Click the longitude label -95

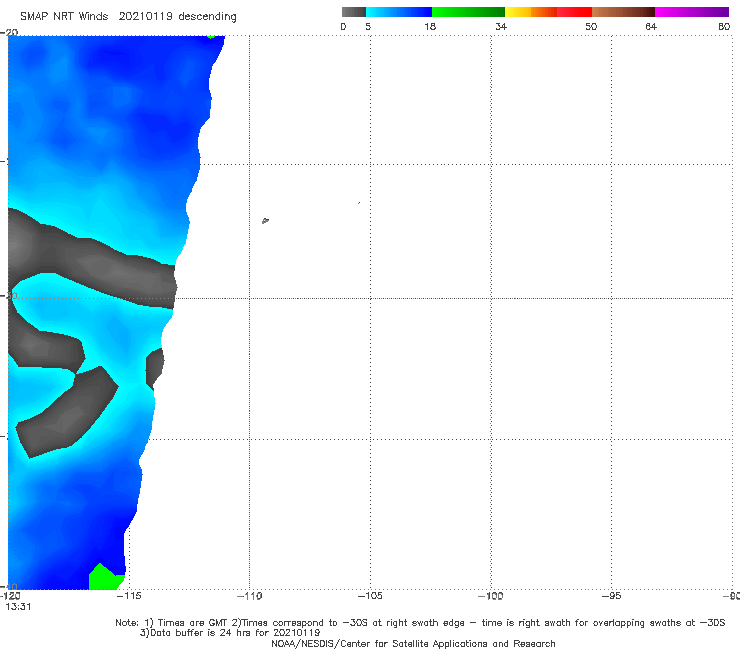[612, 596]
